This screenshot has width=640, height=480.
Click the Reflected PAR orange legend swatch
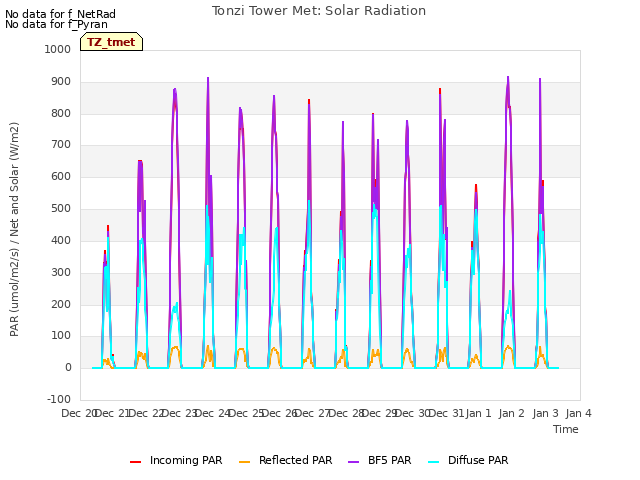[244, 462]
